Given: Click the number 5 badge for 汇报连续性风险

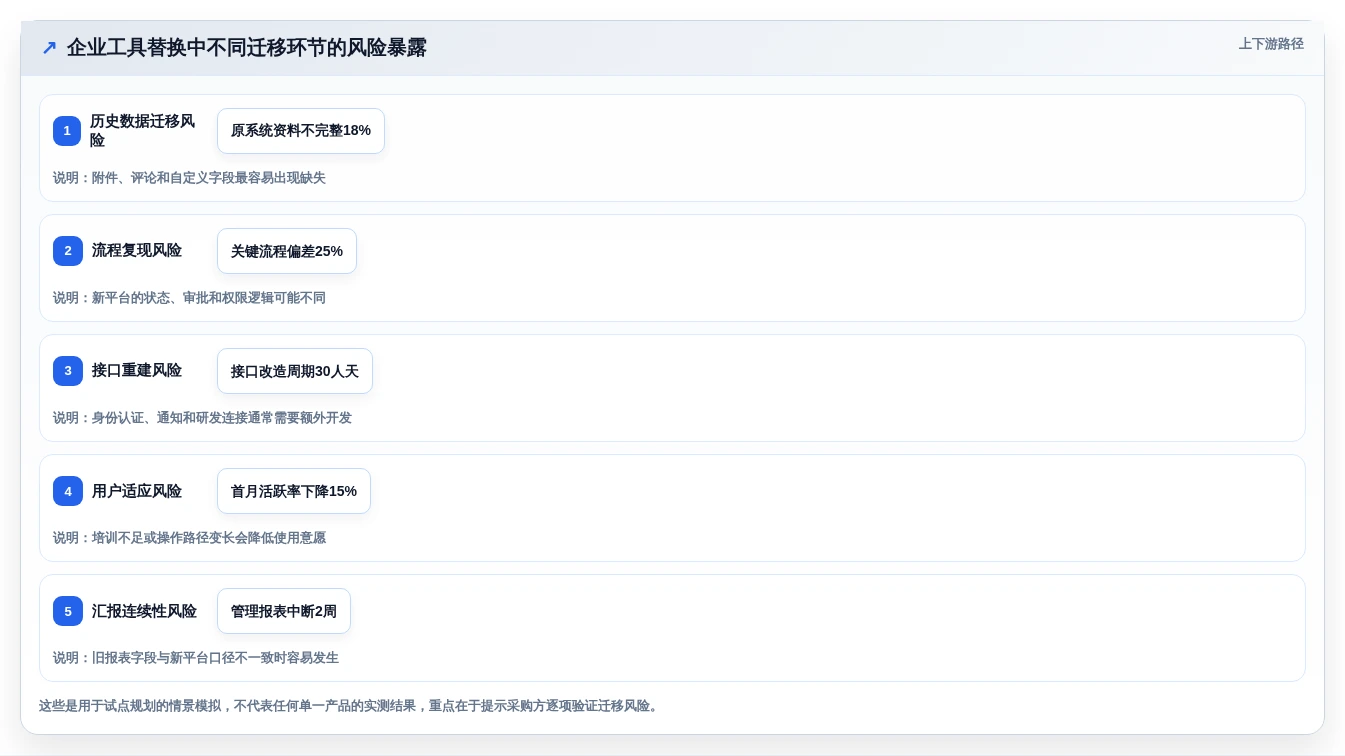Looking at the screenshot, I should (68, 611).
